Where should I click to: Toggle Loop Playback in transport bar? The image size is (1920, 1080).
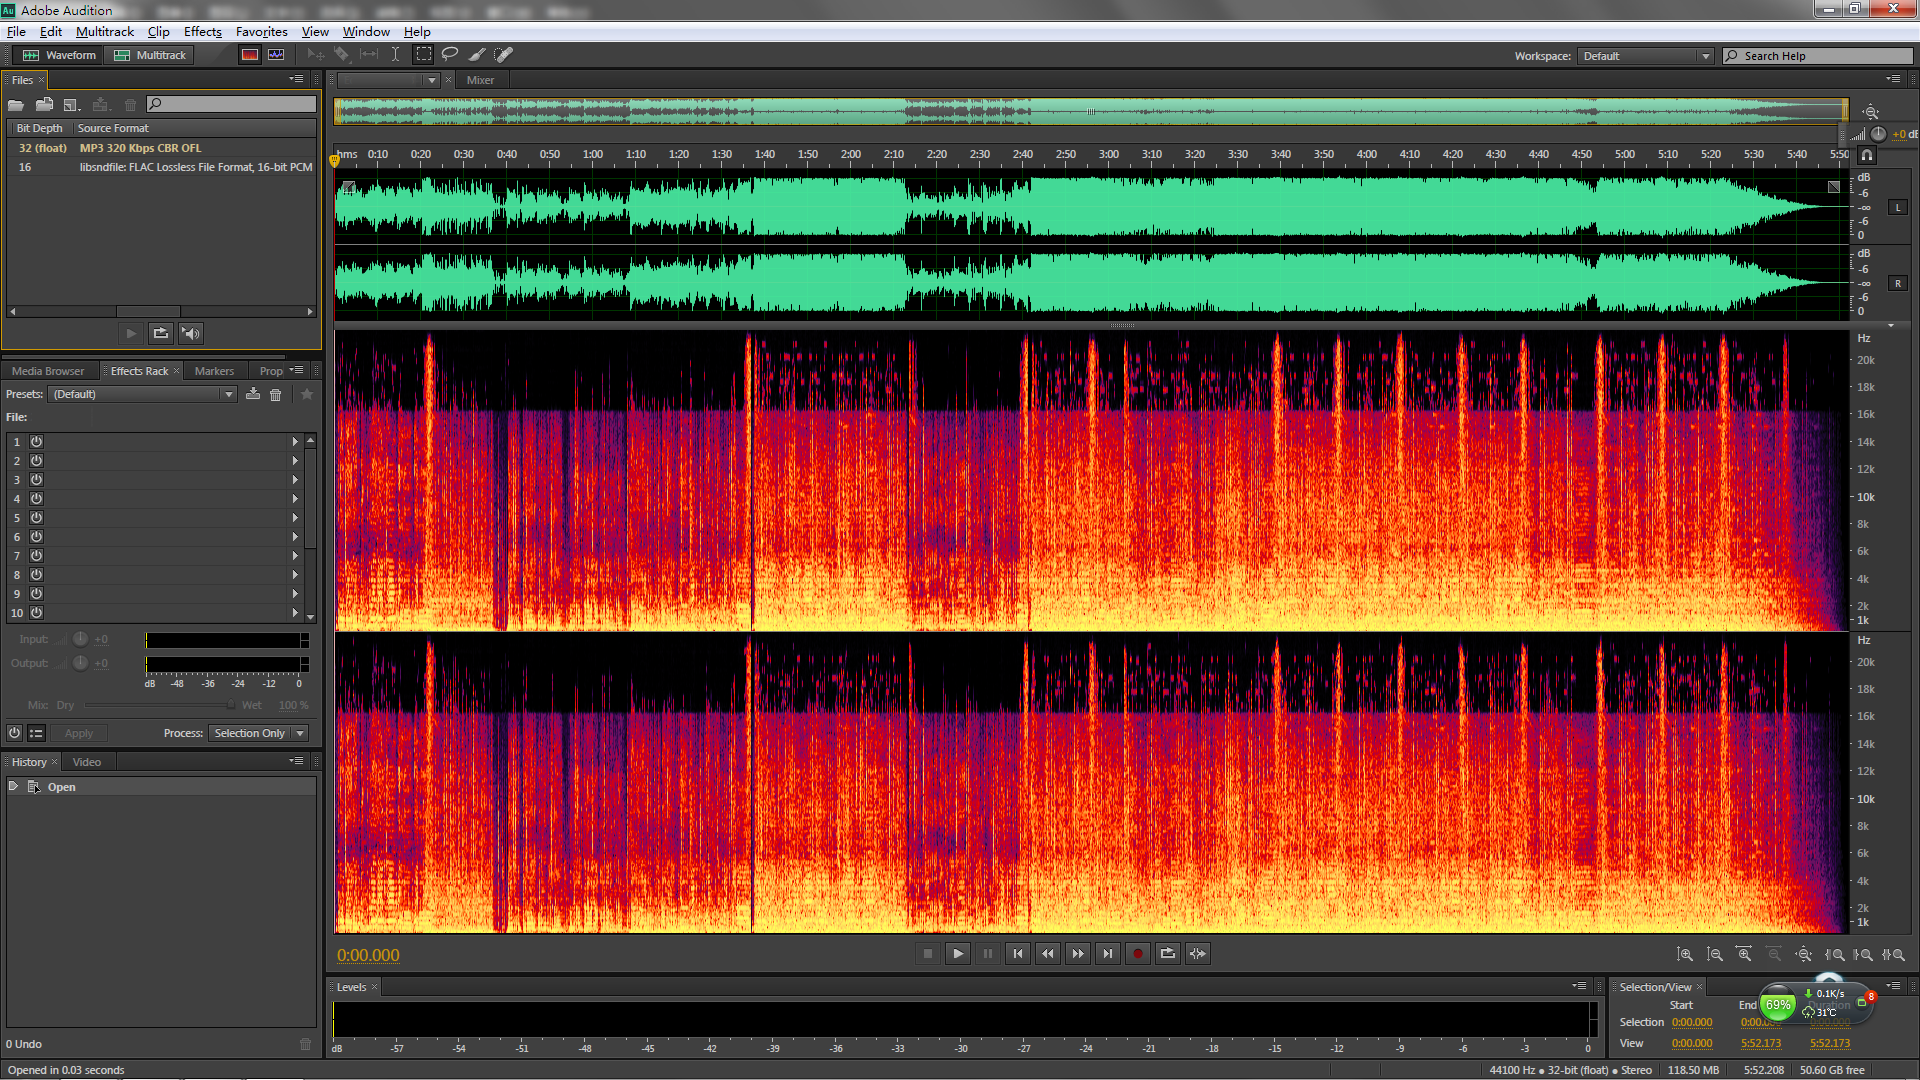(1167, 953)
